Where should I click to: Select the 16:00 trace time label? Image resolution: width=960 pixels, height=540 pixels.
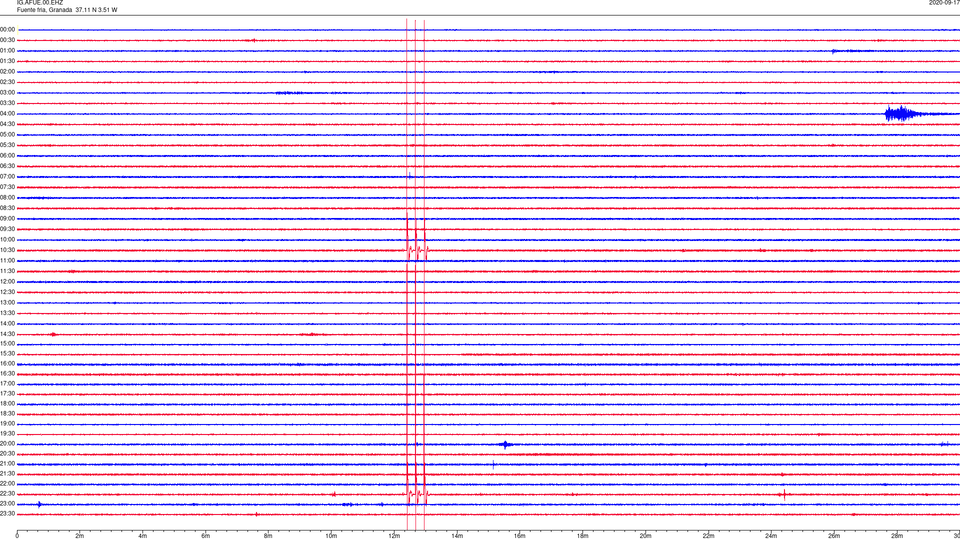click(x=7, y=364)
